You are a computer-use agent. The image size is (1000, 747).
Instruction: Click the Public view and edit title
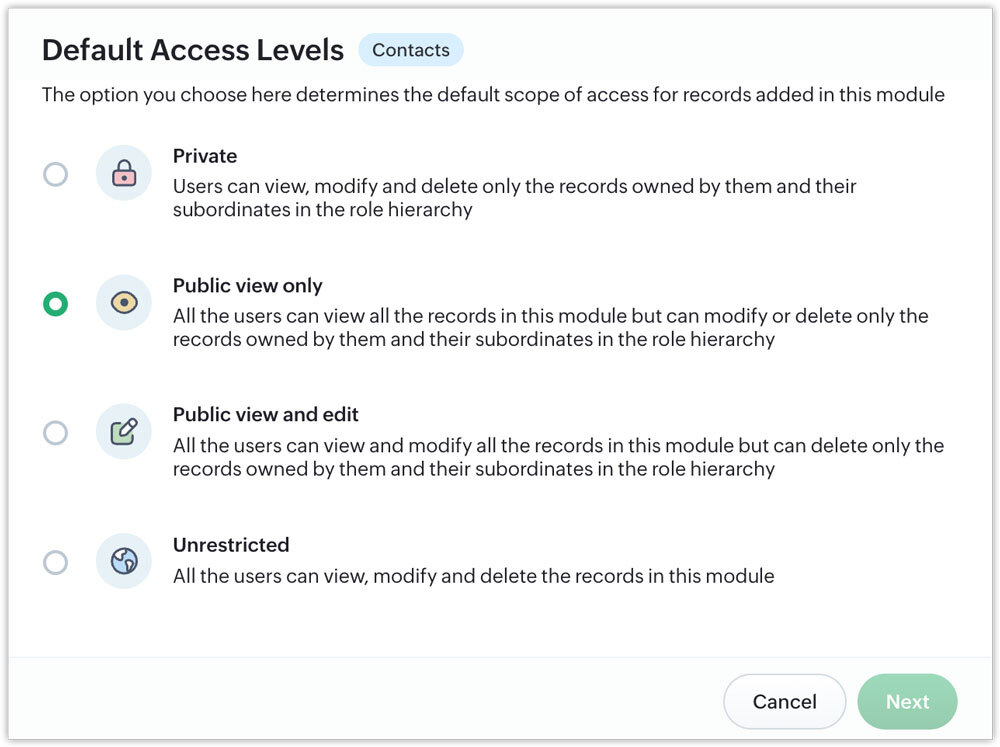265,415
